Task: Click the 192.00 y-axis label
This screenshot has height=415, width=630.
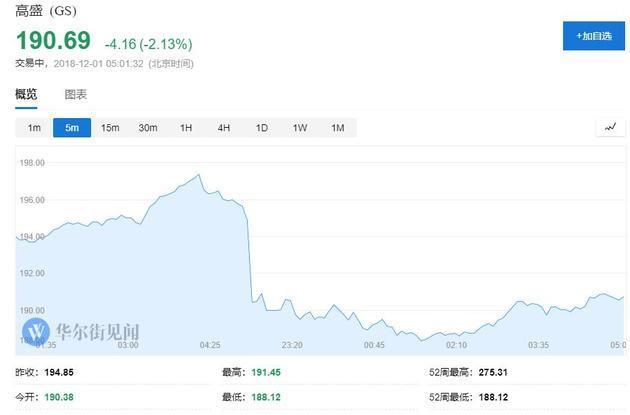Action: tap(32, 273)
